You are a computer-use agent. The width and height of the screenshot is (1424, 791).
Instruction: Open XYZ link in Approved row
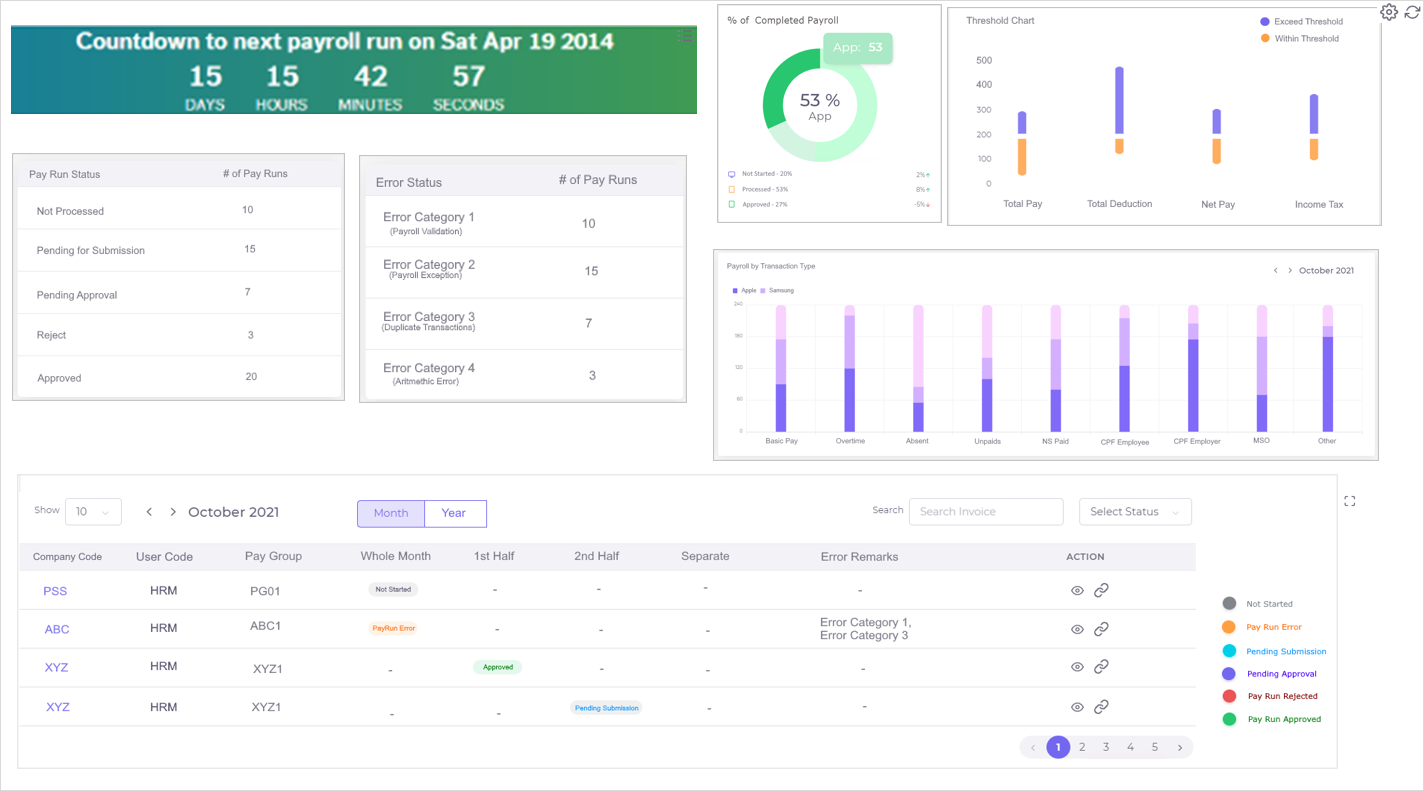[57, 667]
